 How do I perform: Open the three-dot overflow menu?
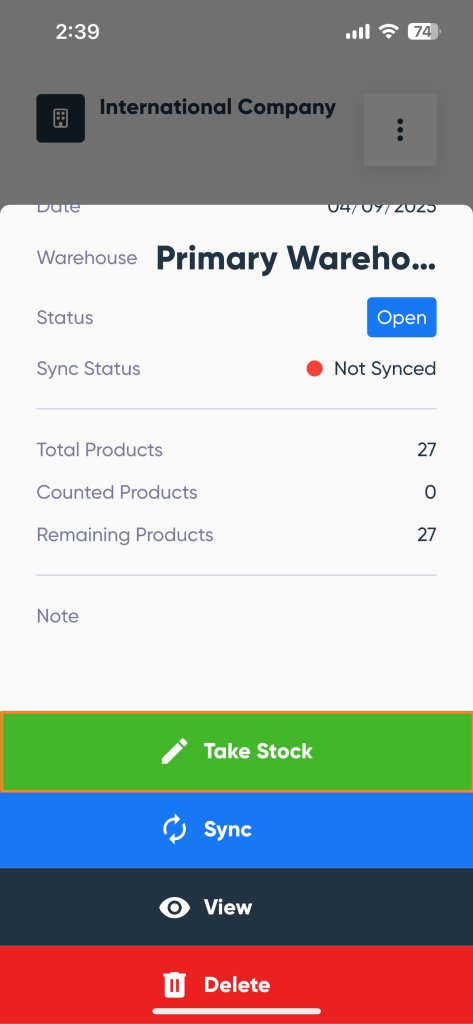coord(400,129)
